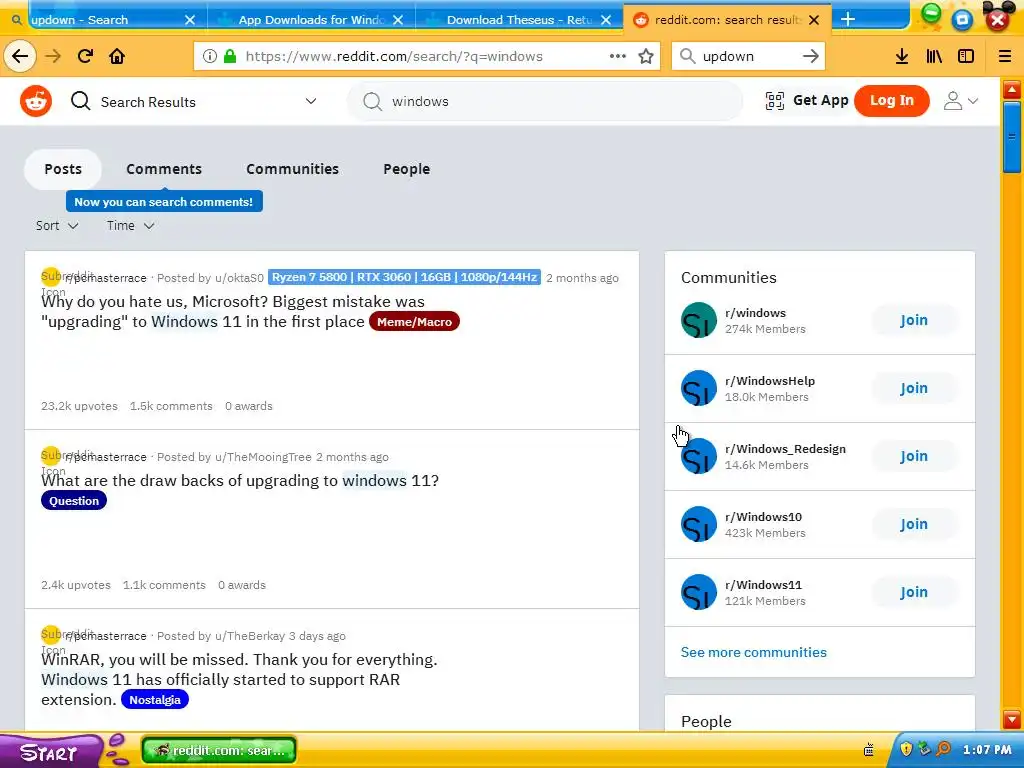Click the magnifier in Reddit search box
1024x768 pixels.
372,101
